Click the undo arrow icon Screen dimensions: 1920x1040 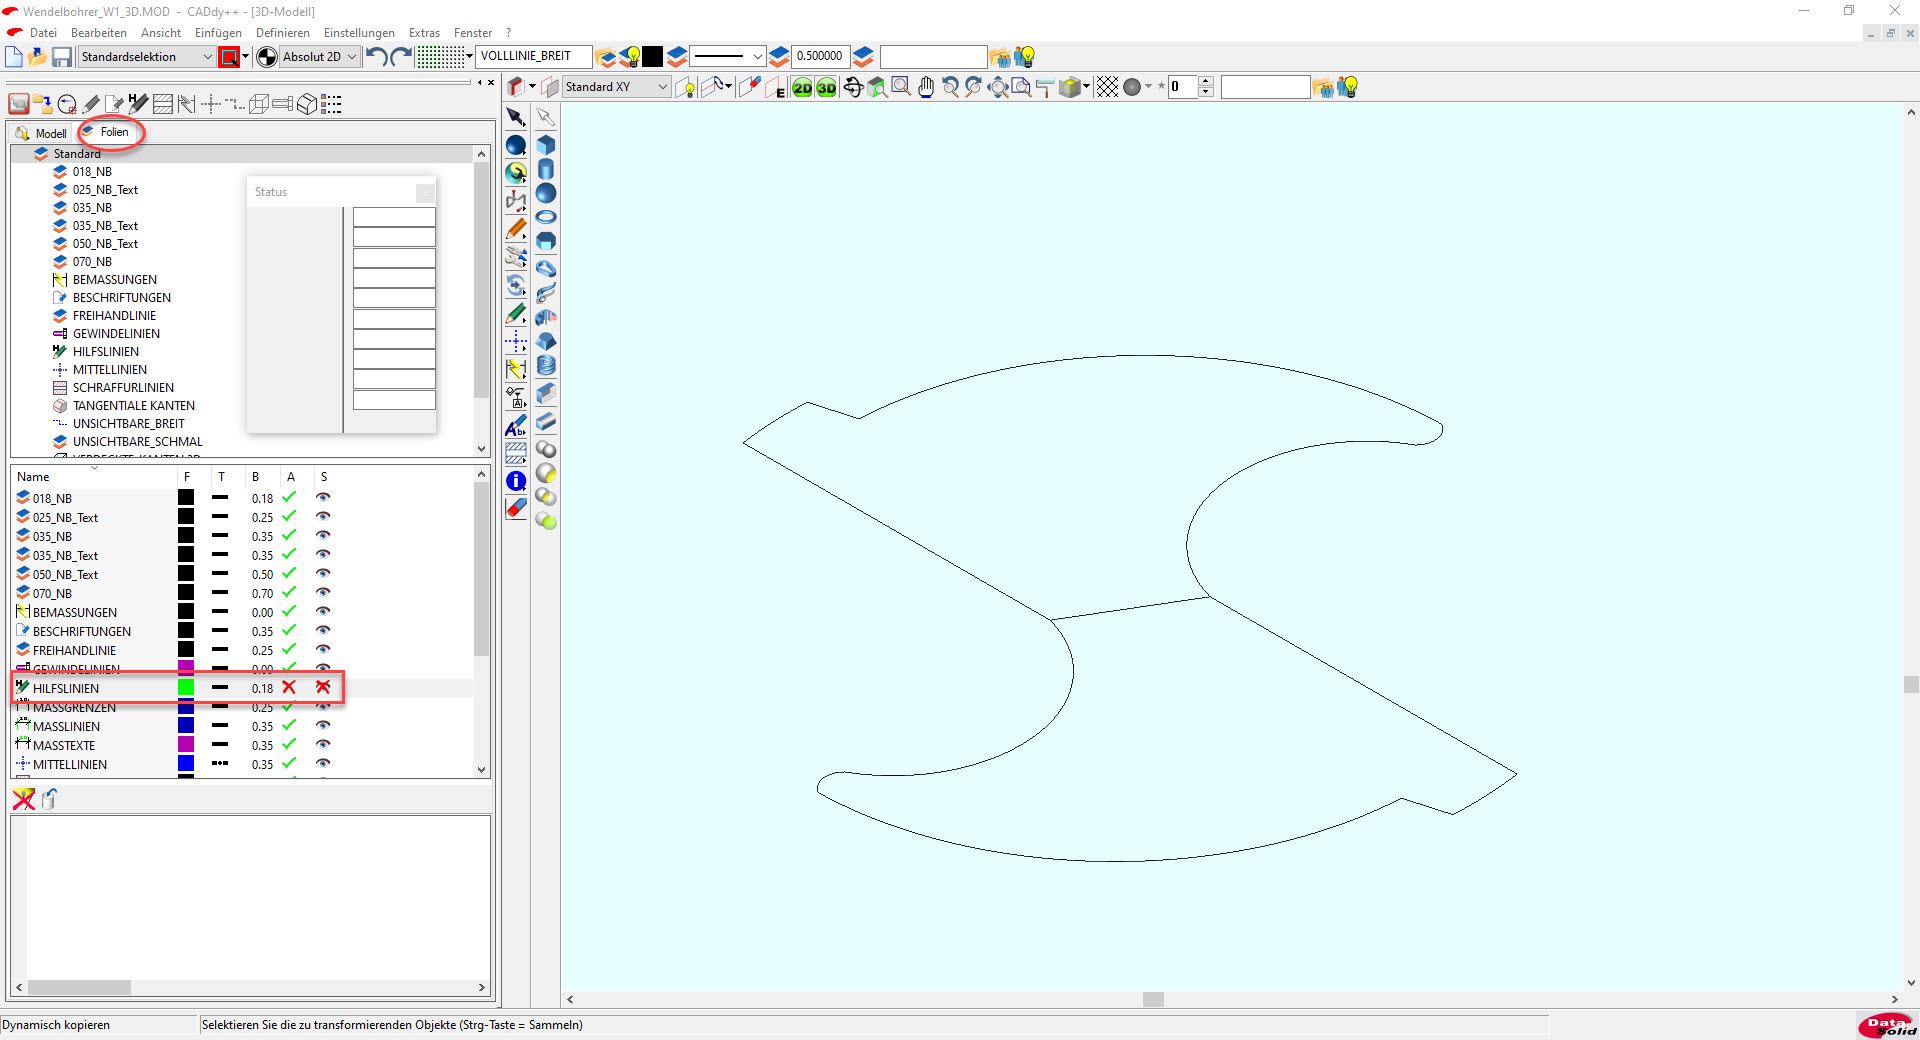pyautogui.click(x=377, y=57)
